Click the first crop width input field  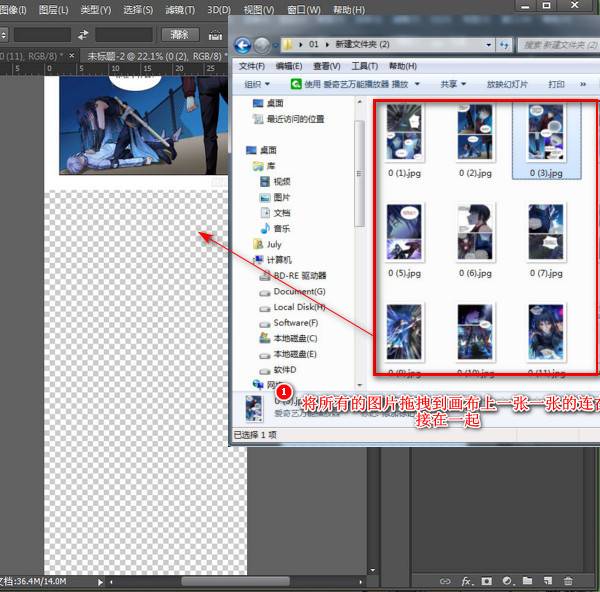tap(42, 35)
